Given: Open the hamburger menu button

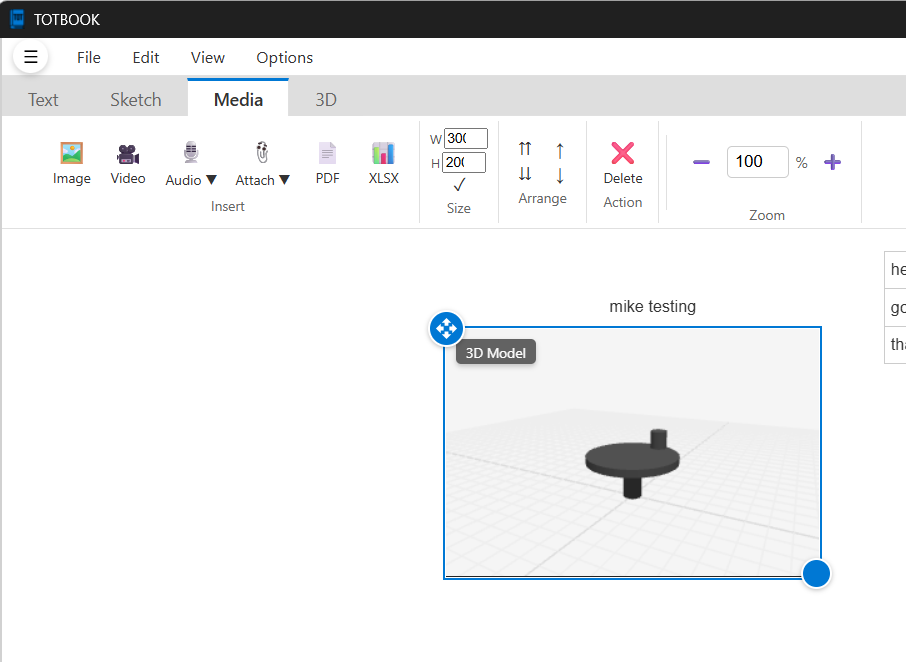Looking at the screenshot, I should point(30,57).
